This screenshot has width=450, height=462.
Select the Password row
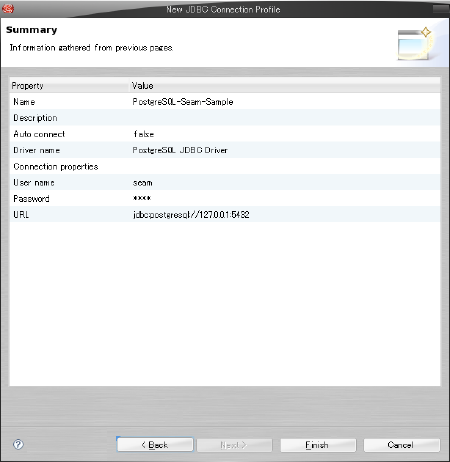pos(225,198)
